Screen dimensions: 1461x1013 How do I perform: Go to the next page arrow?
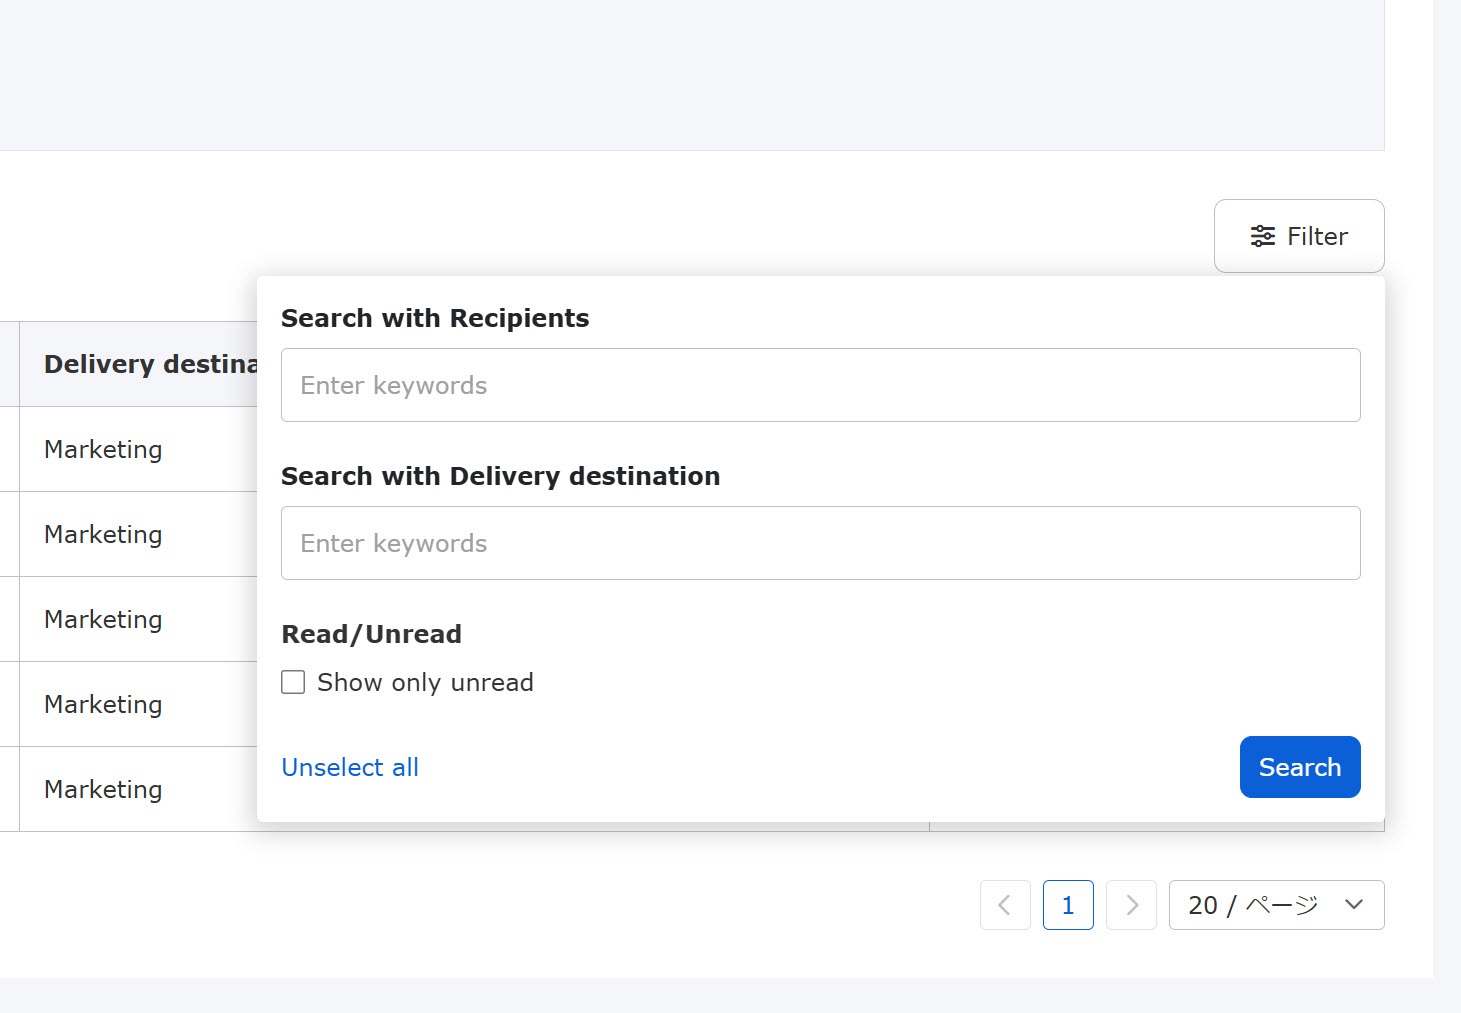click(1131, 905)
